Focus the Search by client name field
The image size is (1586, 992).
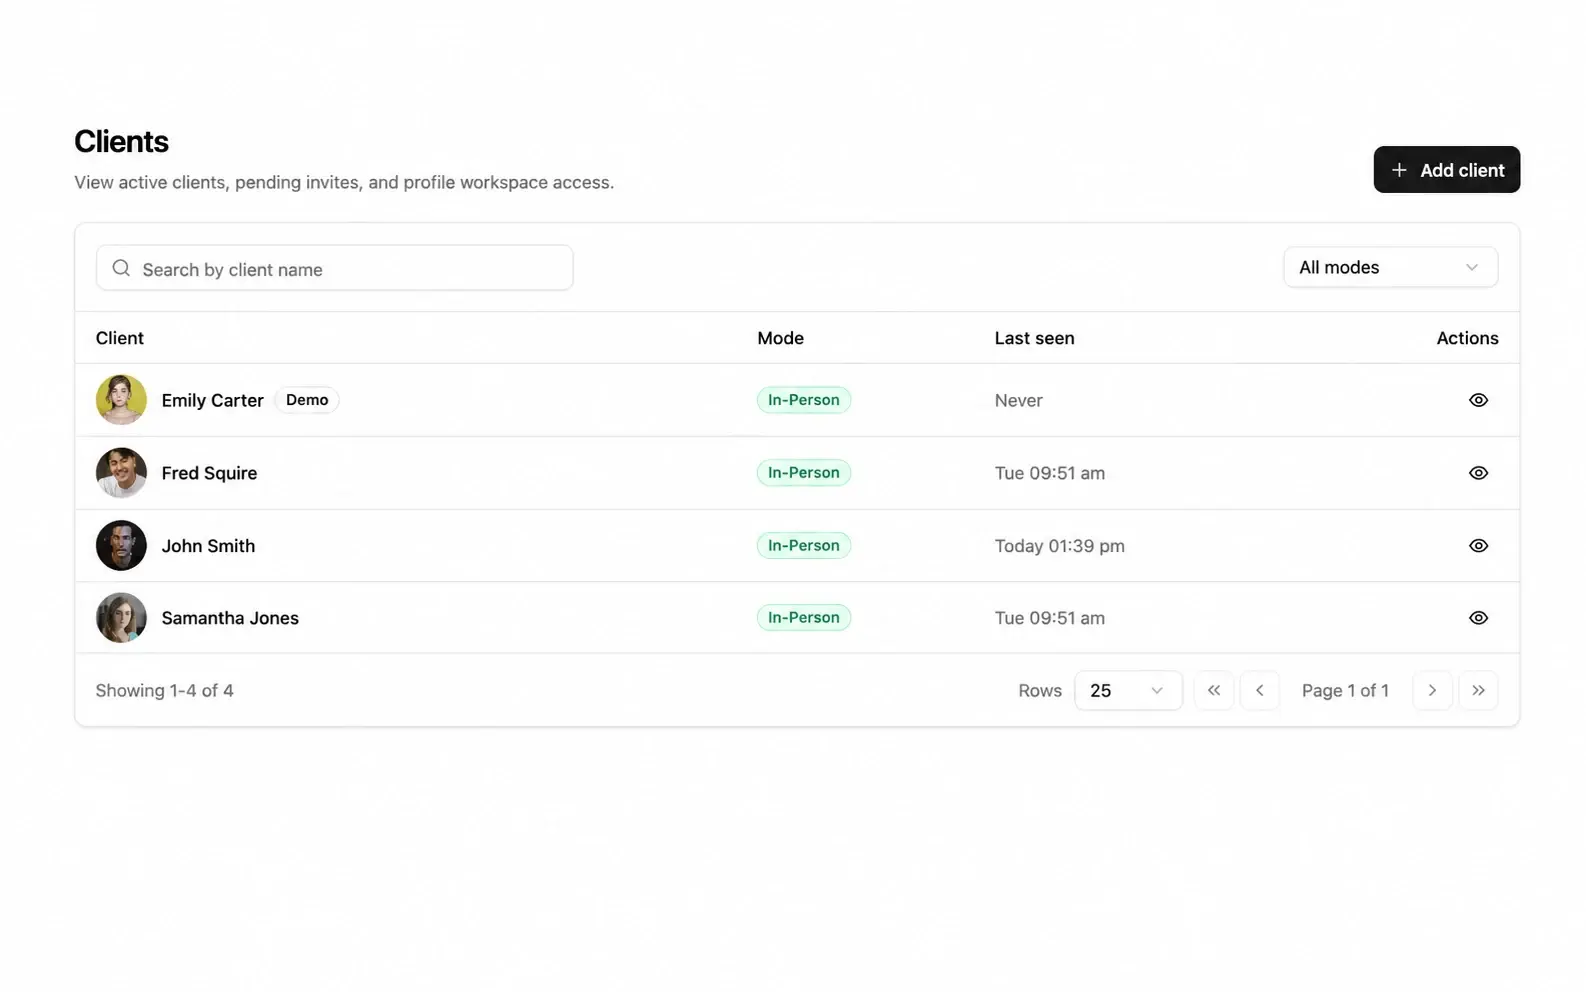click(x=334, y=268)
